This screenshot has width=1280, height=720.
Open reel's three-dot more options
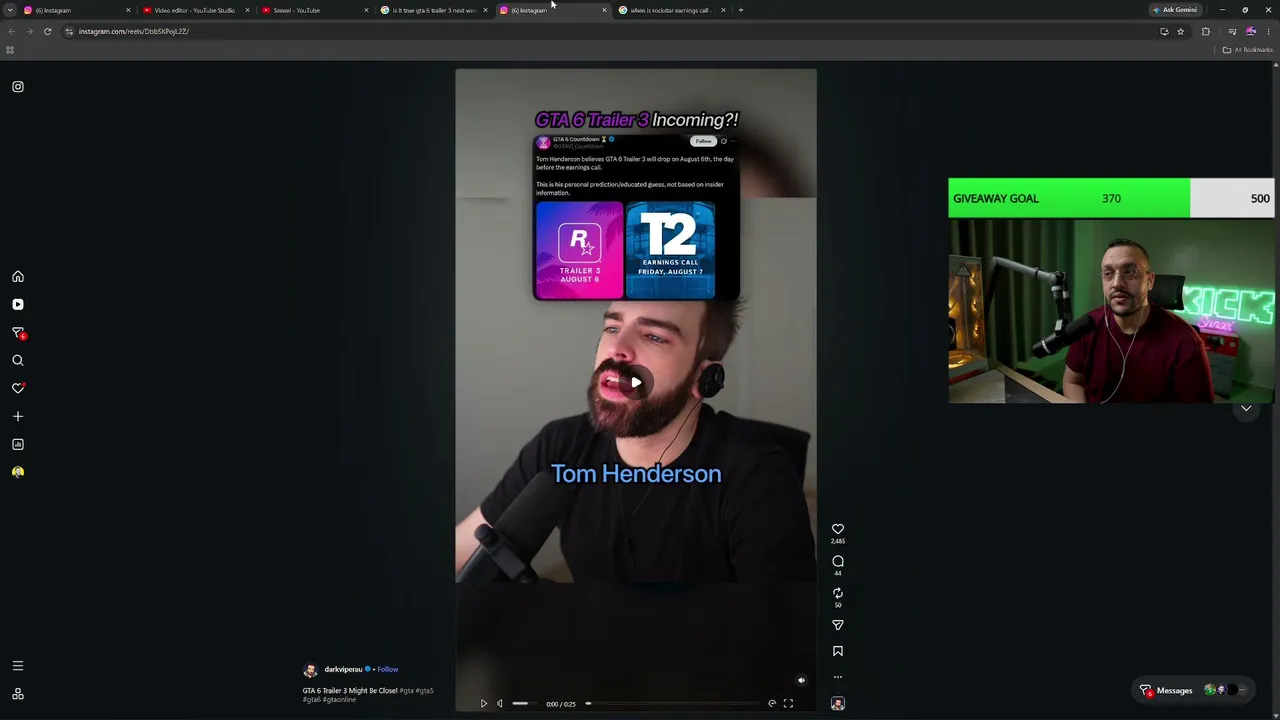[x=838, y=678]
